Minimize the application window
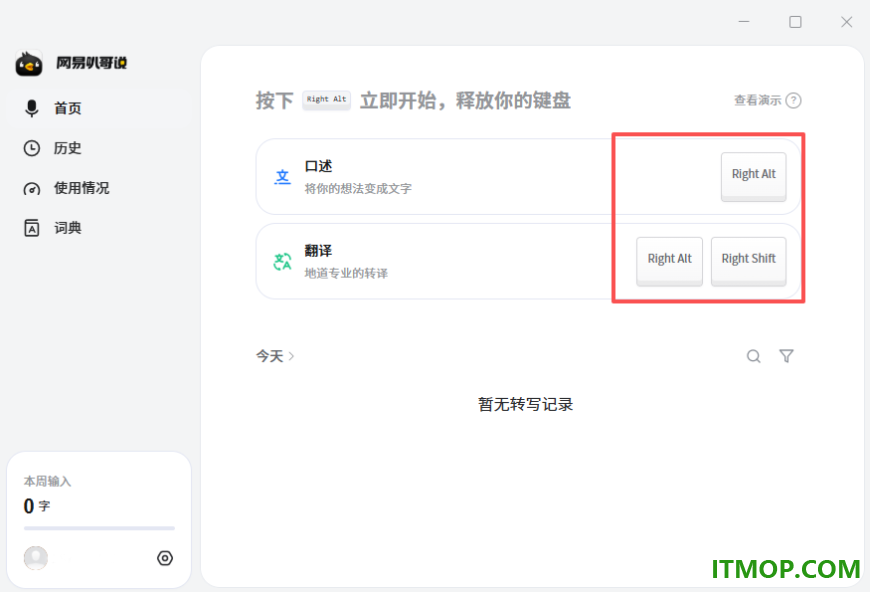 coord(744,22)
